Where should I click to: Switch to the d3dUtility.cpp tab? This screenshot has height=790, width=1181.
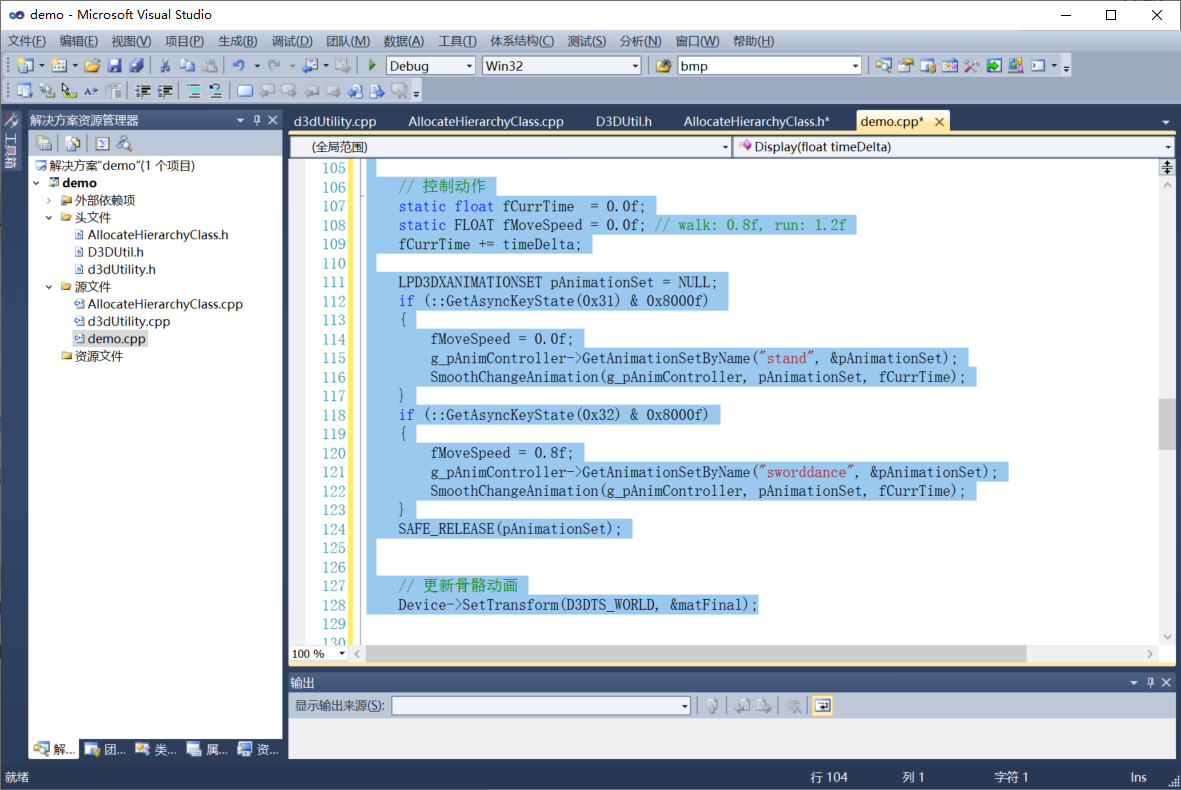(x=335, y=121)
